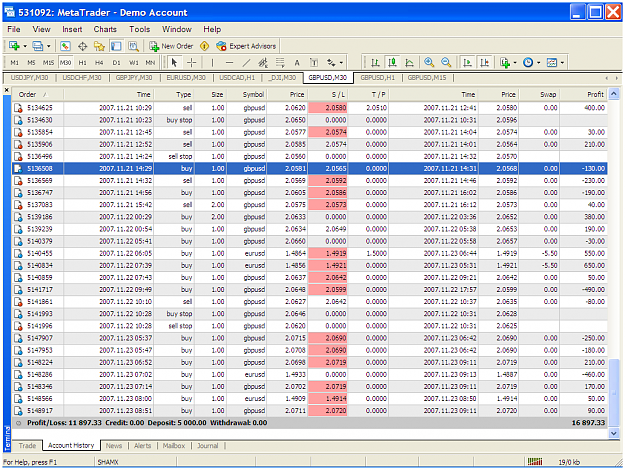Screen dimensions: 625x470
Task: Click the New Order button
Action: pyautogui.click(x=171, y=46)
